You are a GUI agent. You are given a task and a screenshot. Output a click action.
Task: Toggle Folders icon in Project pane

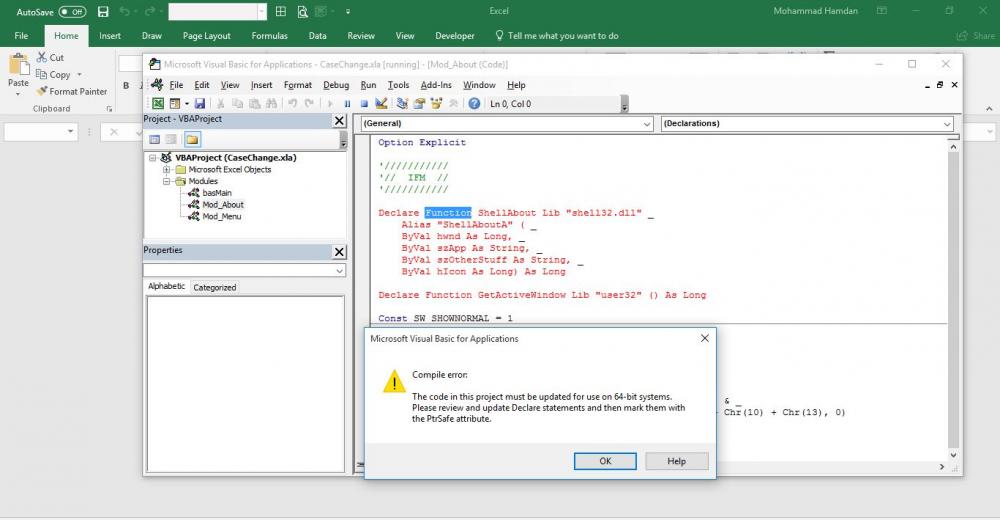point(192,139)
